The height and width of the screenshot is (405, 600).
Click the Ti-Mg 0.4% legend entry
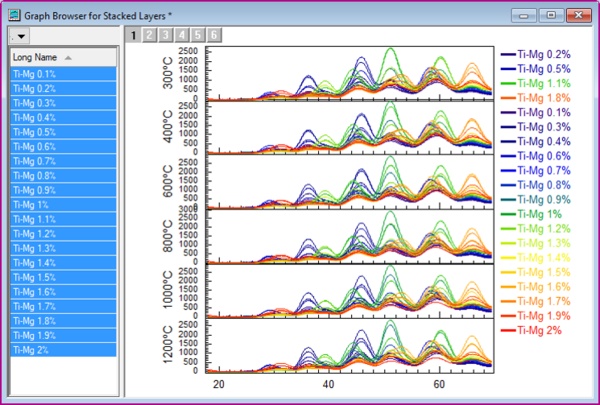tap(536, 142)
